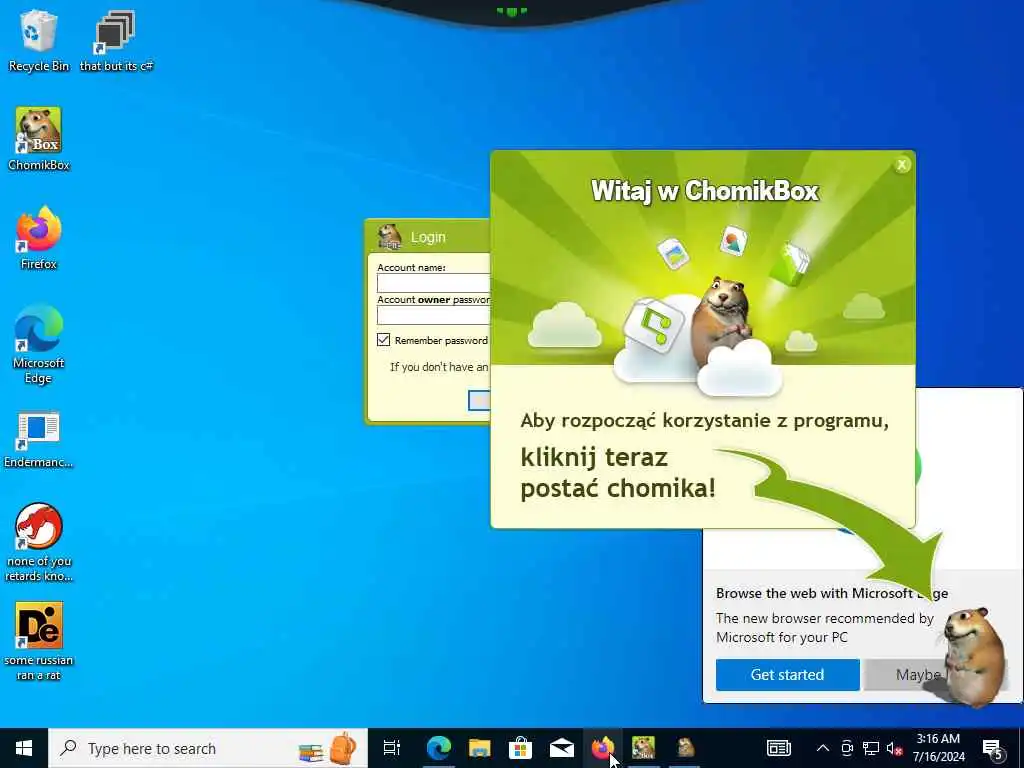Screen dimensions: 1024x768
Task: Click the Maybe later button in Edge prompt
Action: [904, 674]
